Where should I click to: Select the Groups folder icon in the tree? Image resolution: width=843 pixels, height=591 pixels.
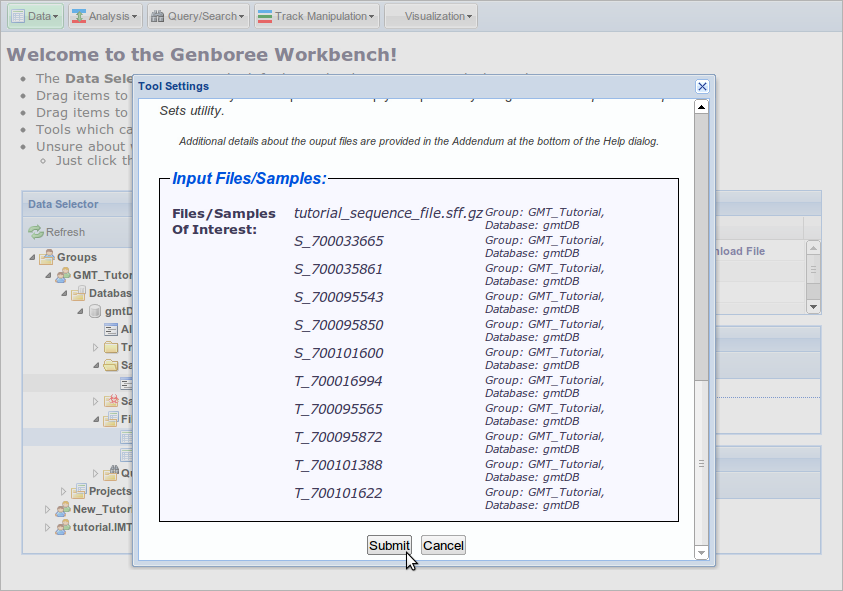click(47, 257)
